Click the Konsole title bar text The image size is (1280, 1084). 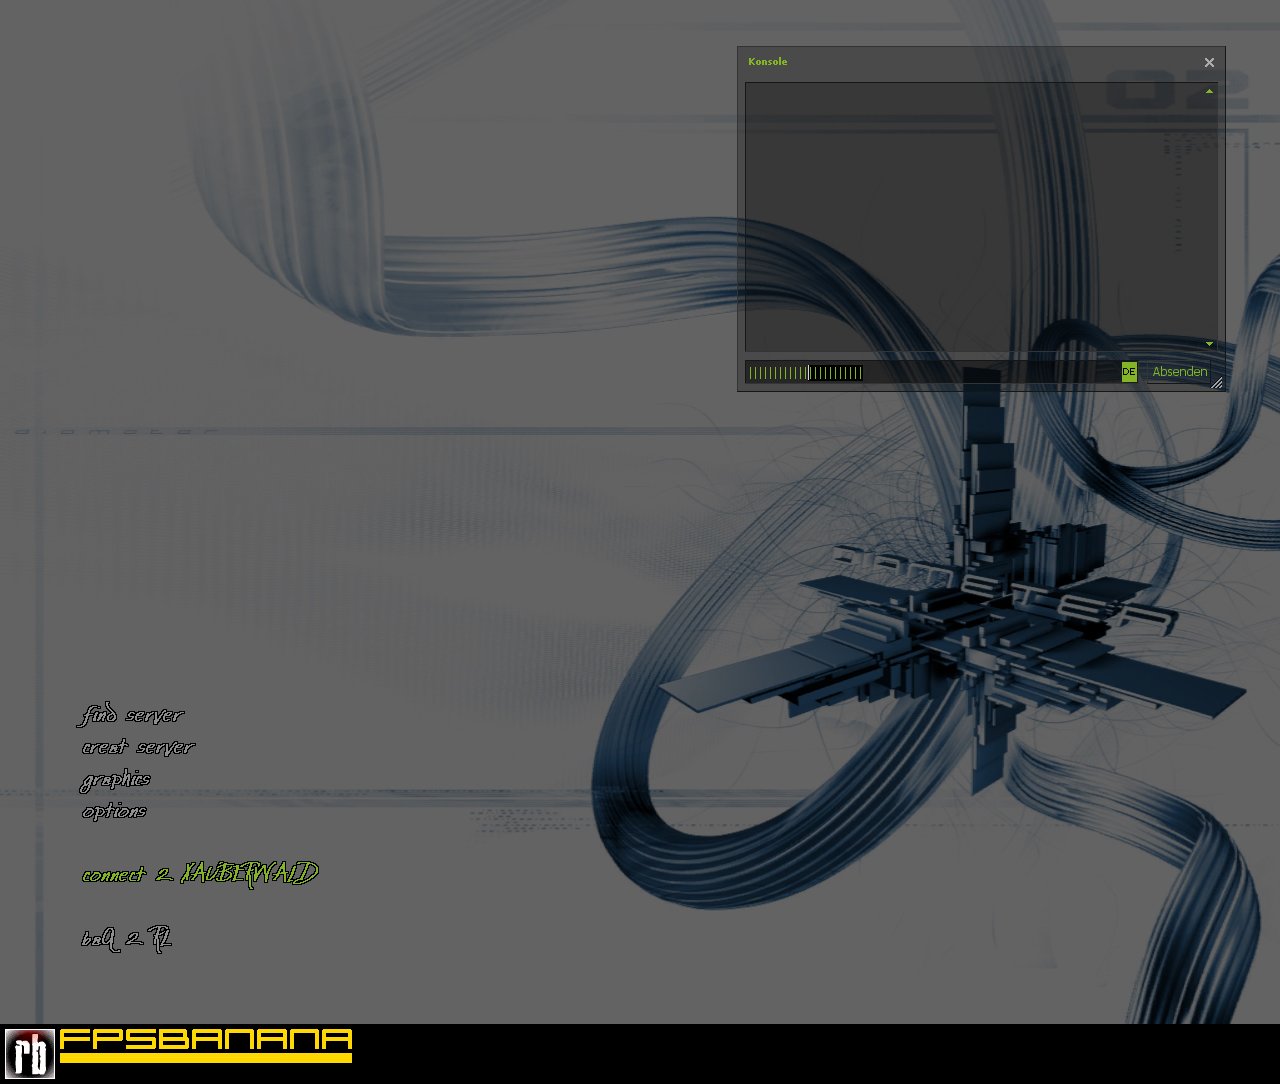pyautogui.click(x=767, y=62)
